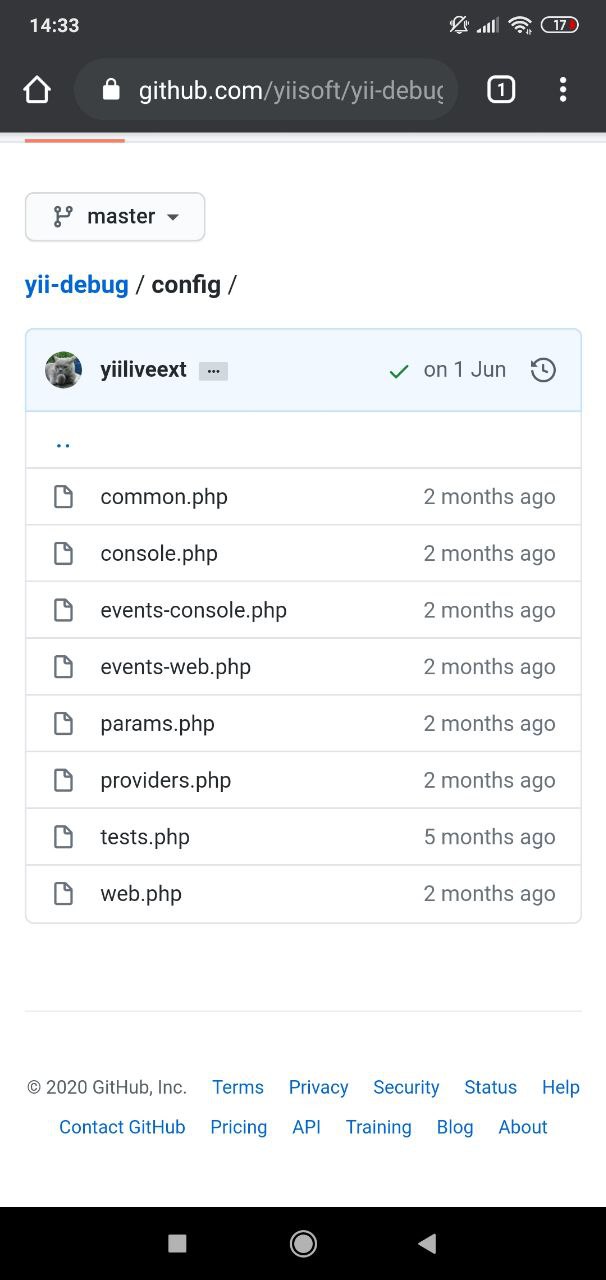Tap the Android recent apps square
Screen dimensions: 606x1280
point(177,1243)
